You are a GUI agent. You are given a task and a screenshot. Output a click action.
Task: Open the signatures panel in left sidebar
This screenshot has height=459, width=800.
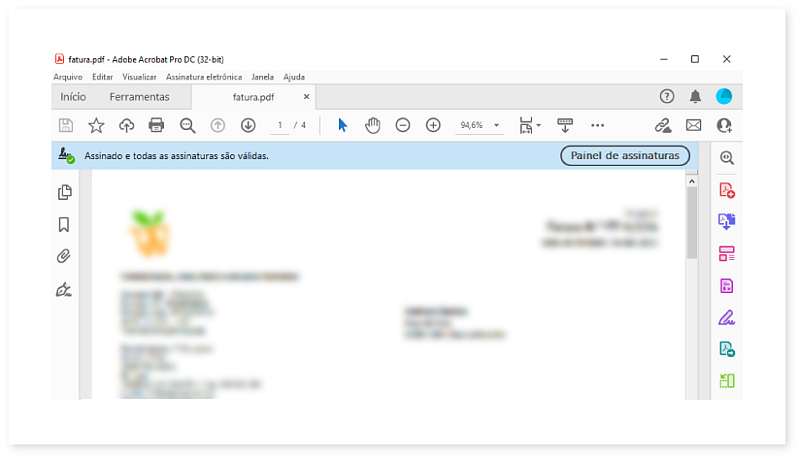[x=65, y=290]
